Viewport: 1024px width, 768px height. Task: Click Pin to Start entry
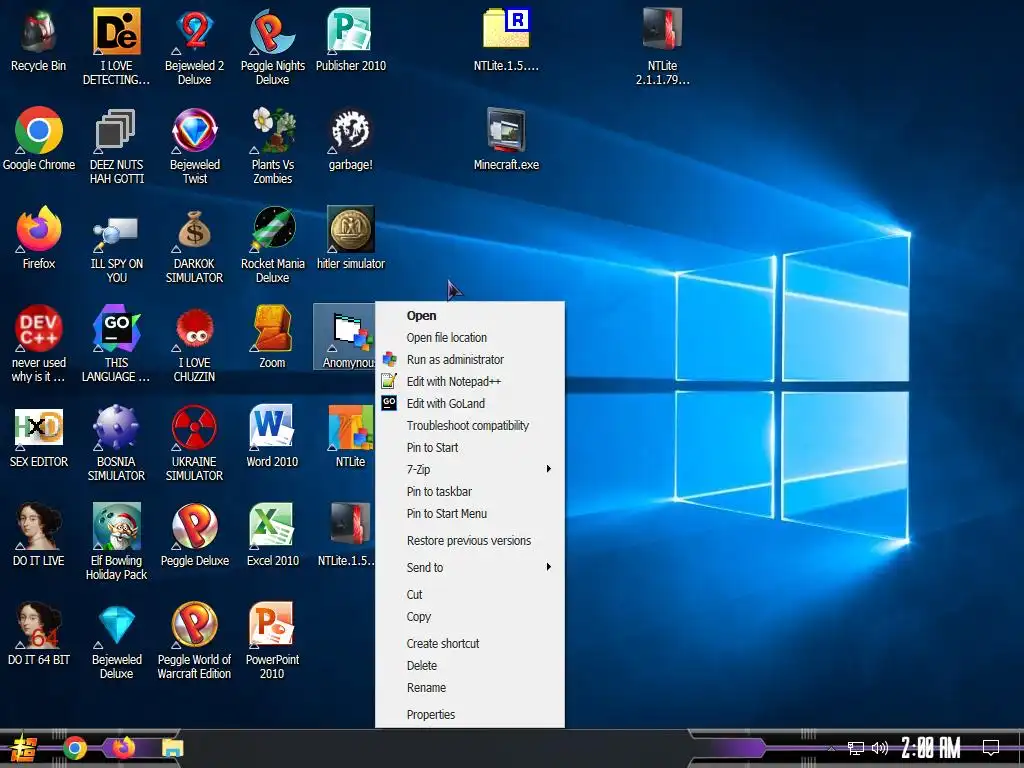click(470, 447)
